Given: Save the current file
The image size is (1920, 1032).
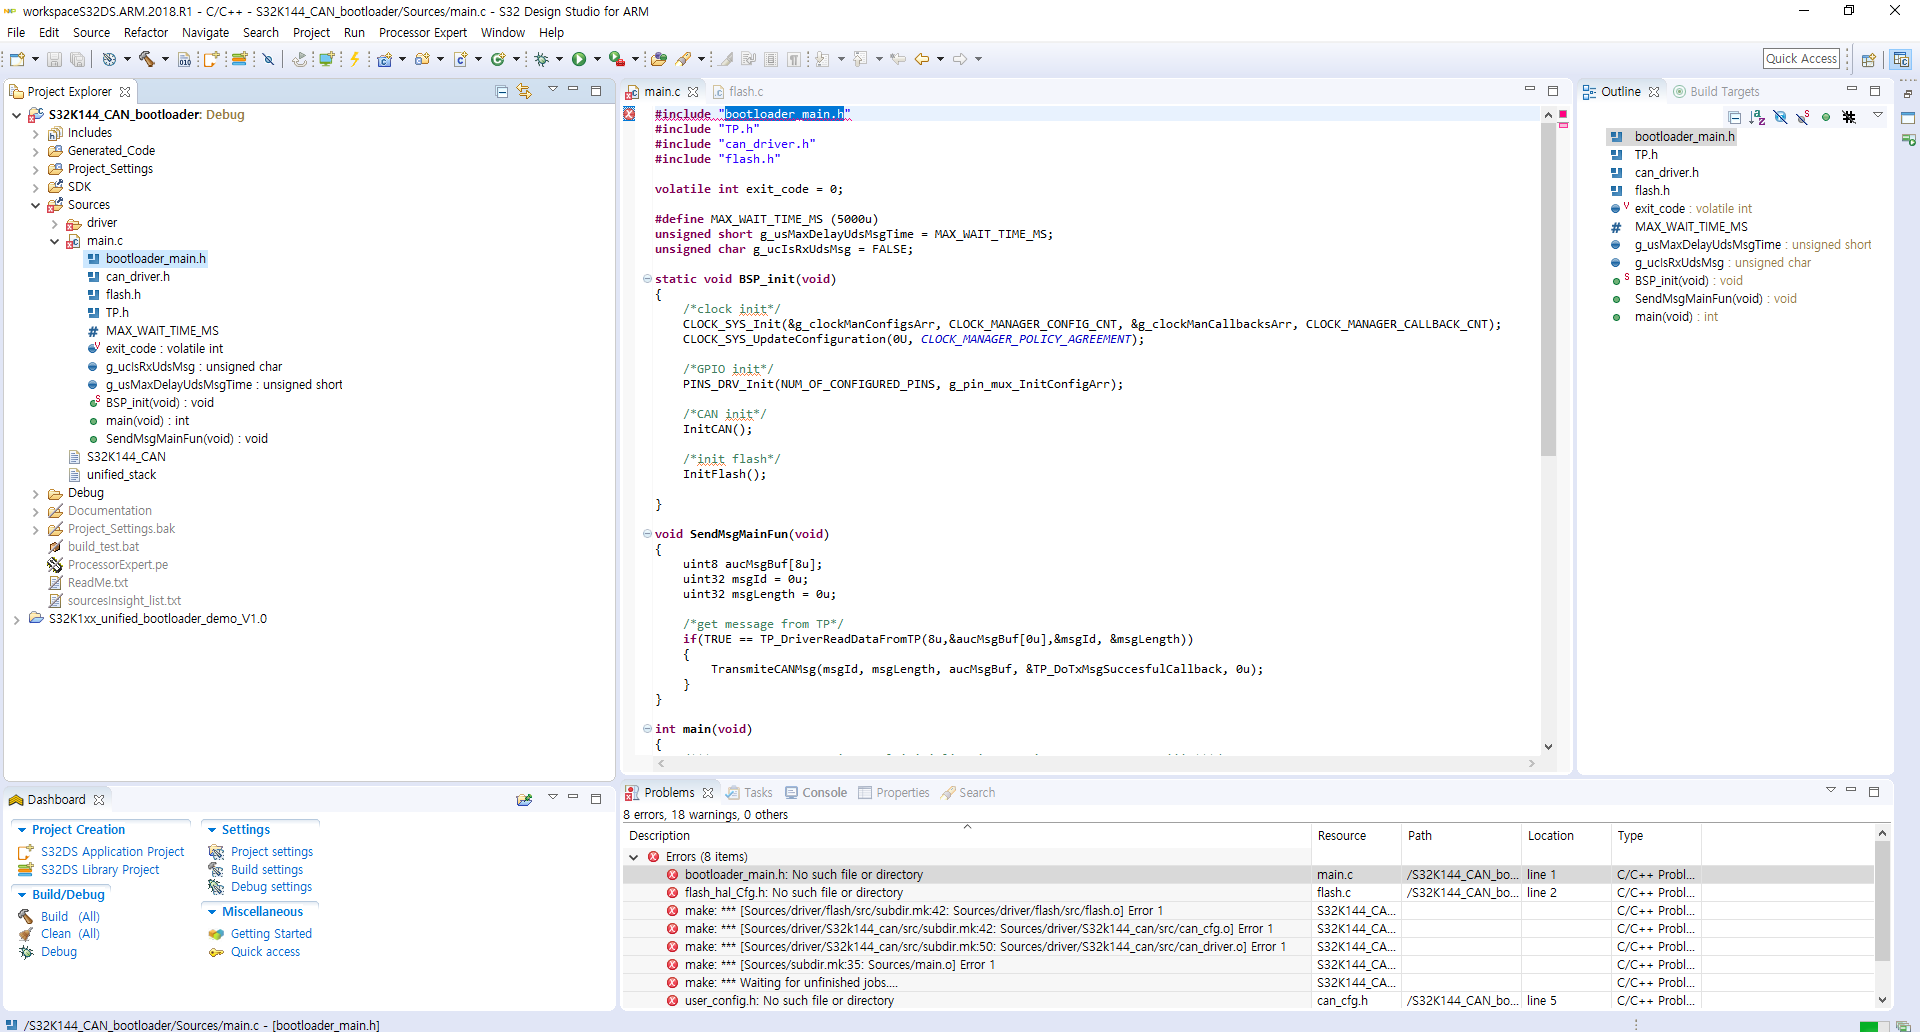Looking at the screenshot, I should coord(53,59).
